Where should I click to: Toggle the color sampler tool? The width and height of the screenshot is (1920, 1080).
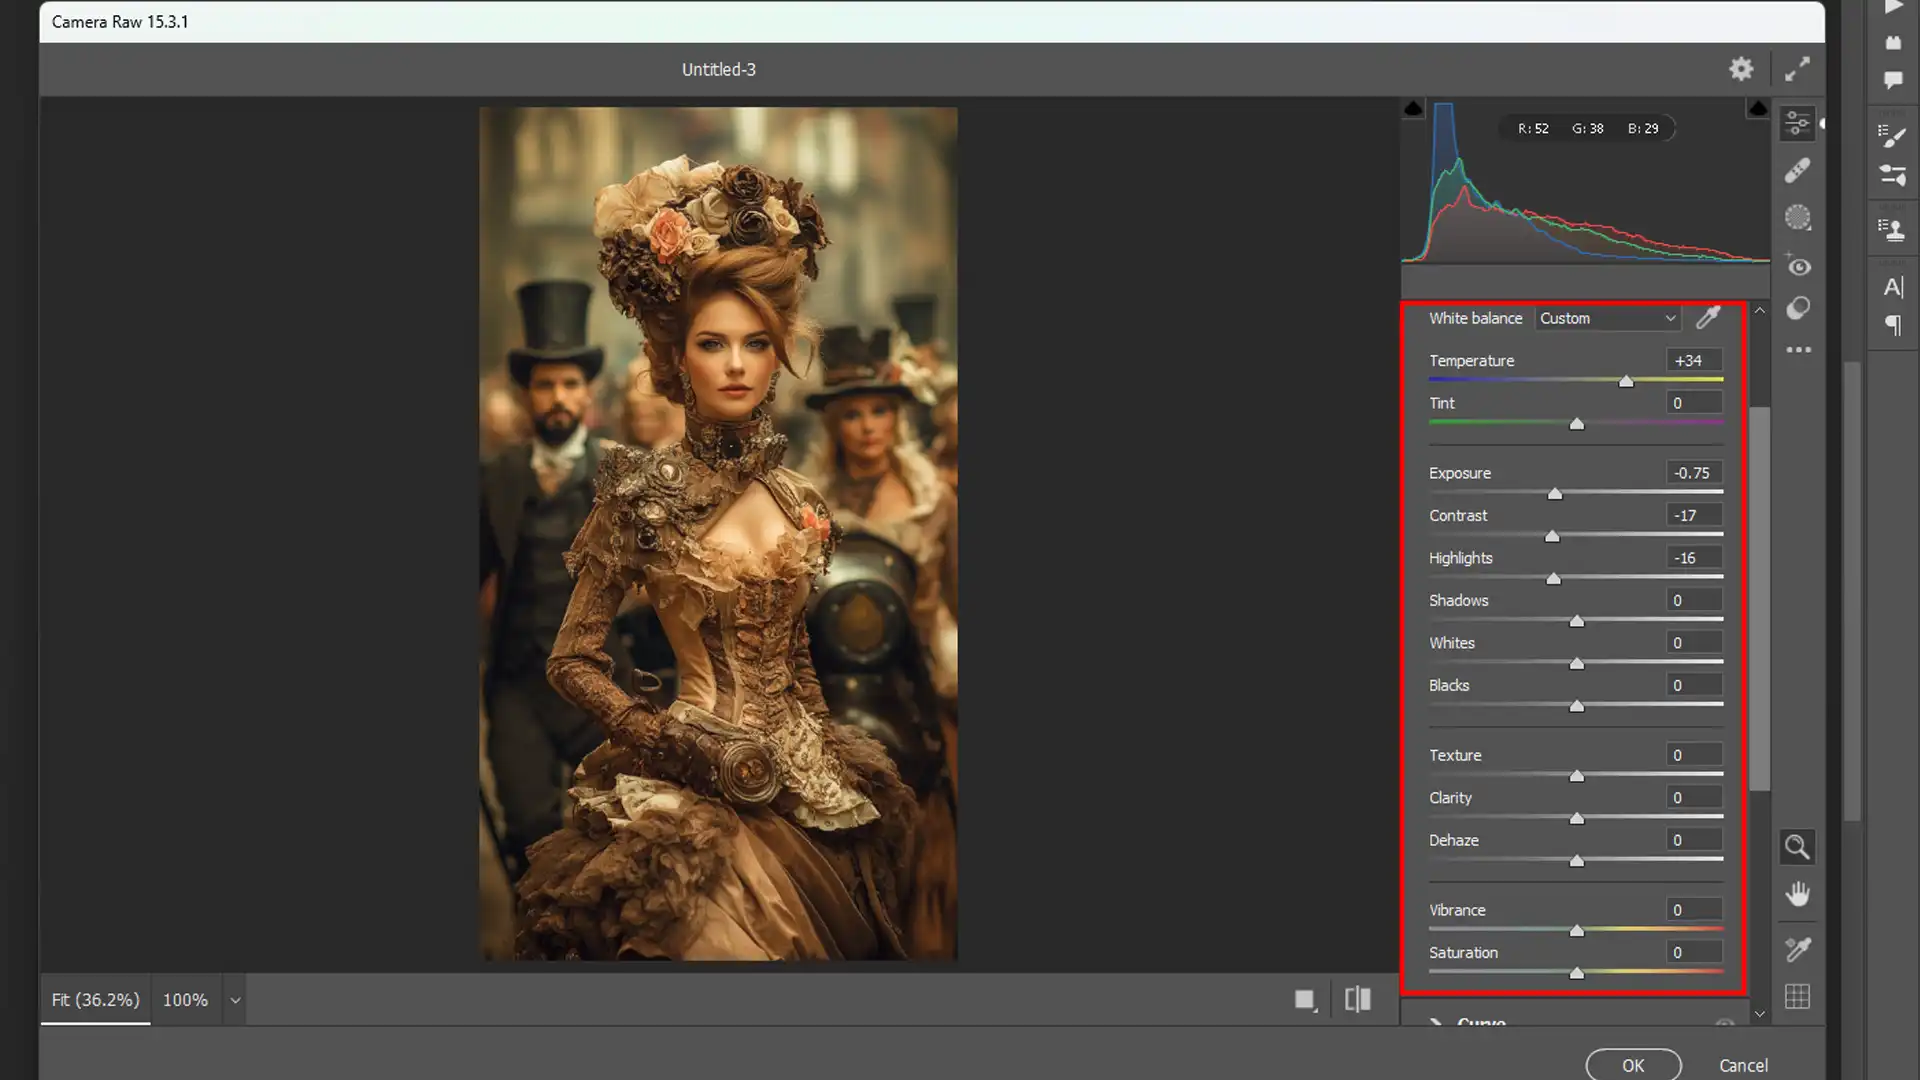(x=1797, y=949)
